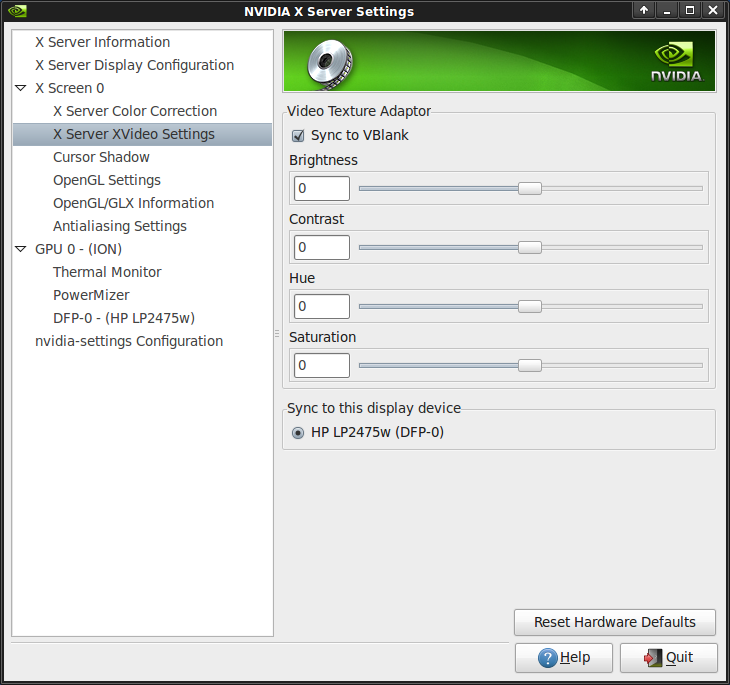The width and height of the screenshot is (730, 685).
Task: Close the NVIDIA X Server Settings window
Action: [x=713, y=10]
